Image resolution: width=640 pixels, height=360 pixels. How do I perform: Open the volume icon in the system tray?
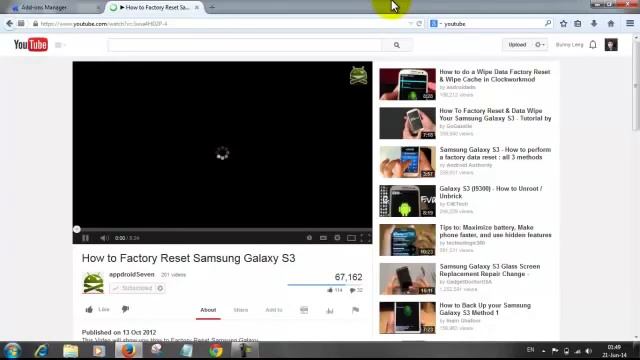coord(589,351)
